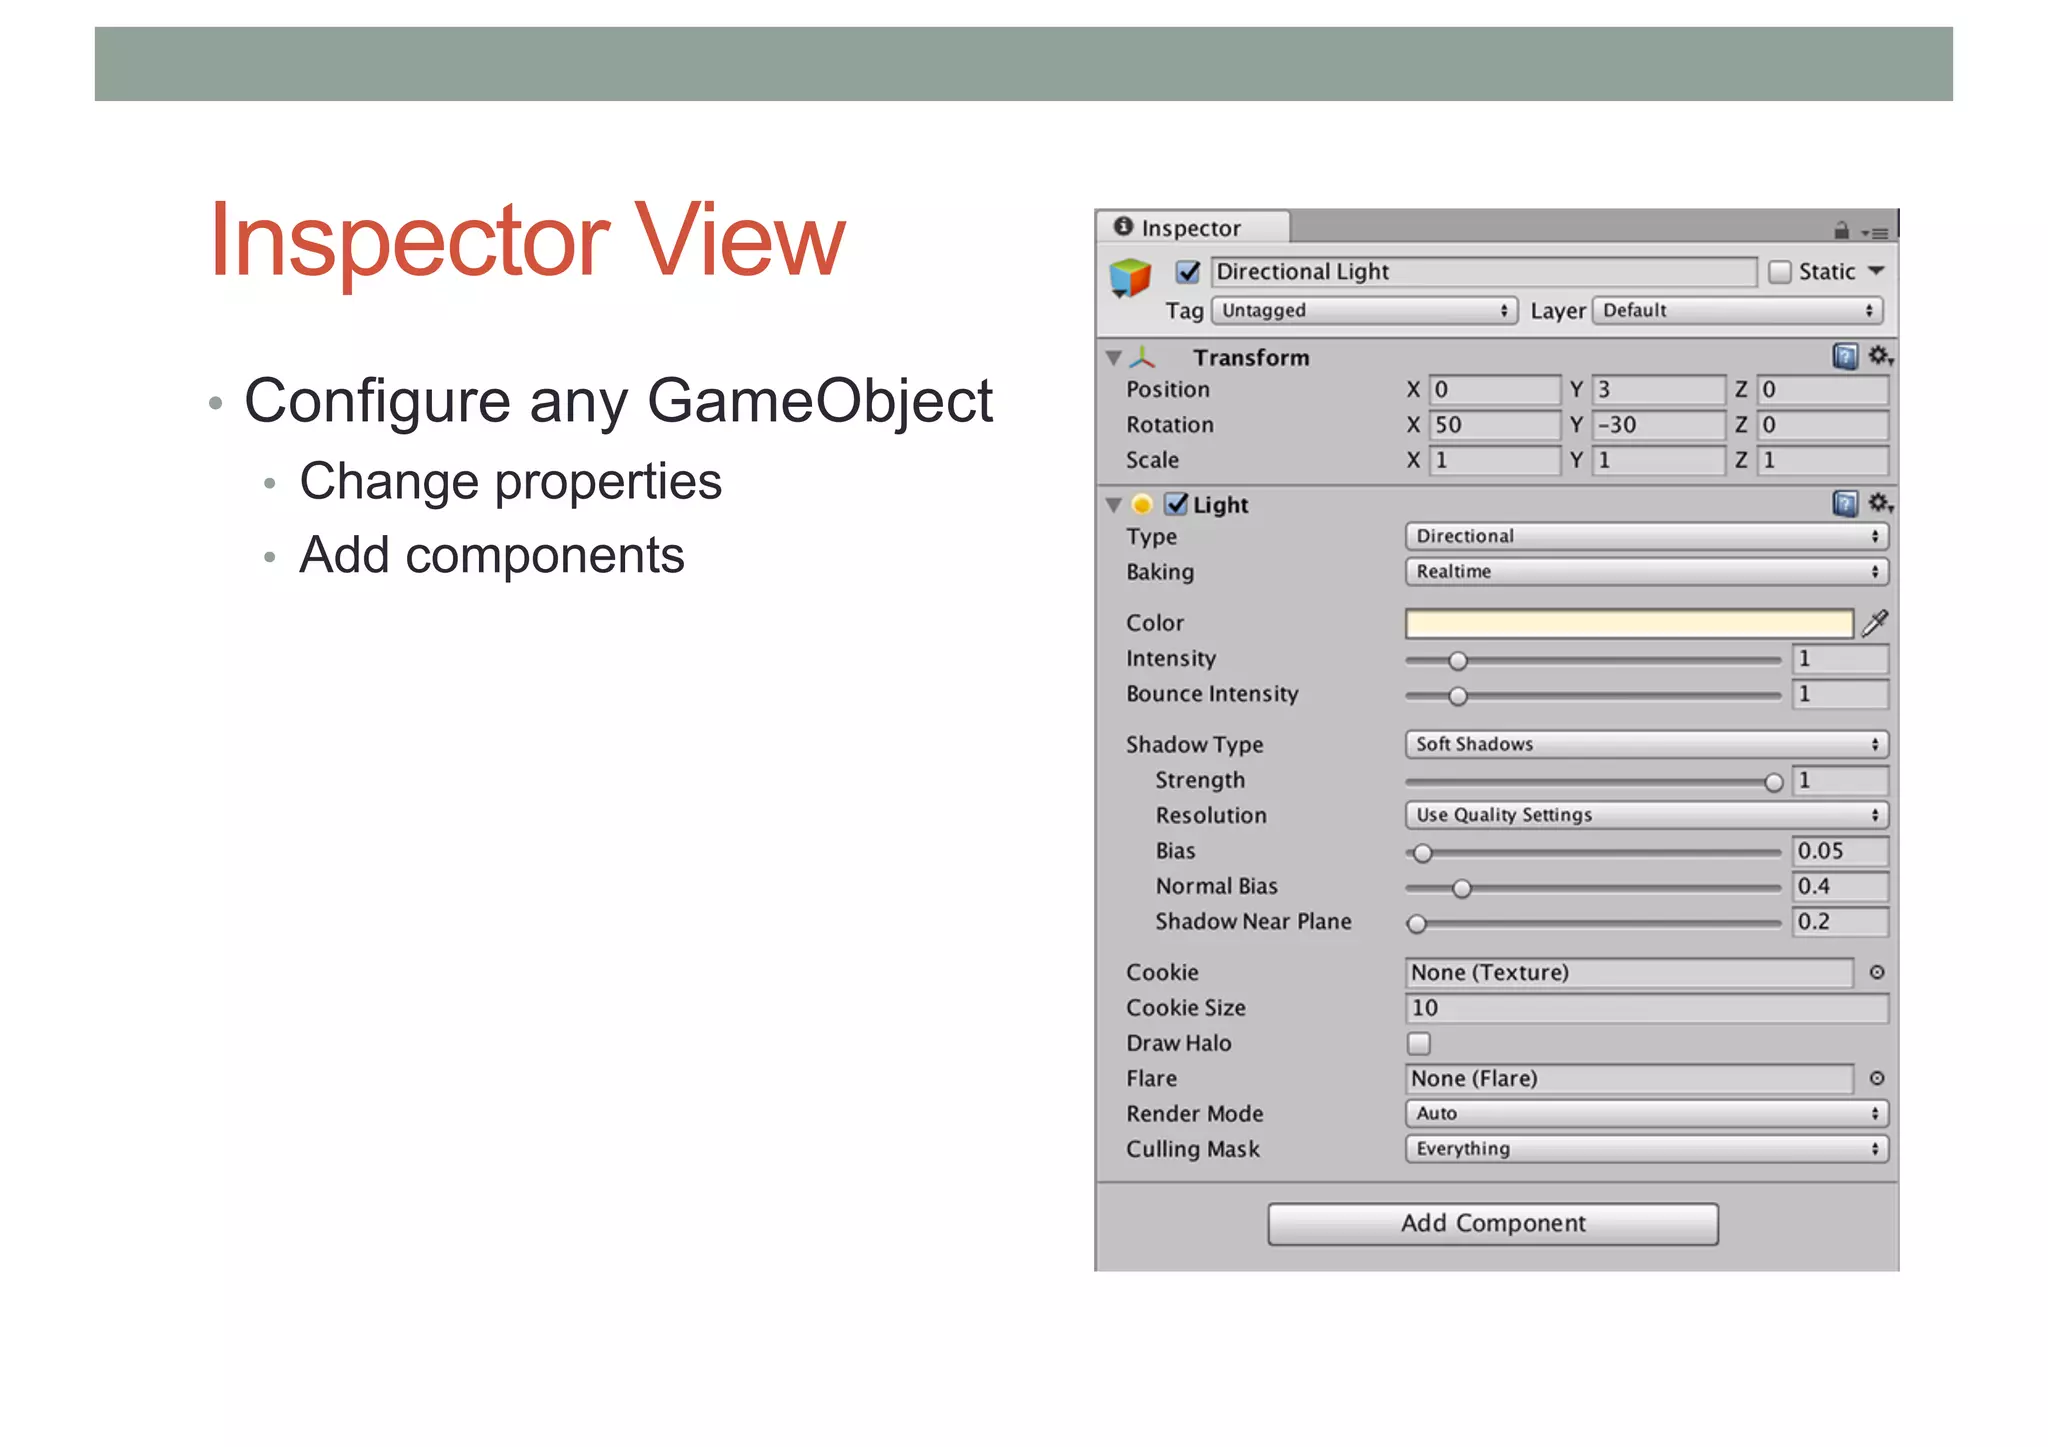
Task: Click the Culling Mask label
Action: [x=1193, y=1150]
